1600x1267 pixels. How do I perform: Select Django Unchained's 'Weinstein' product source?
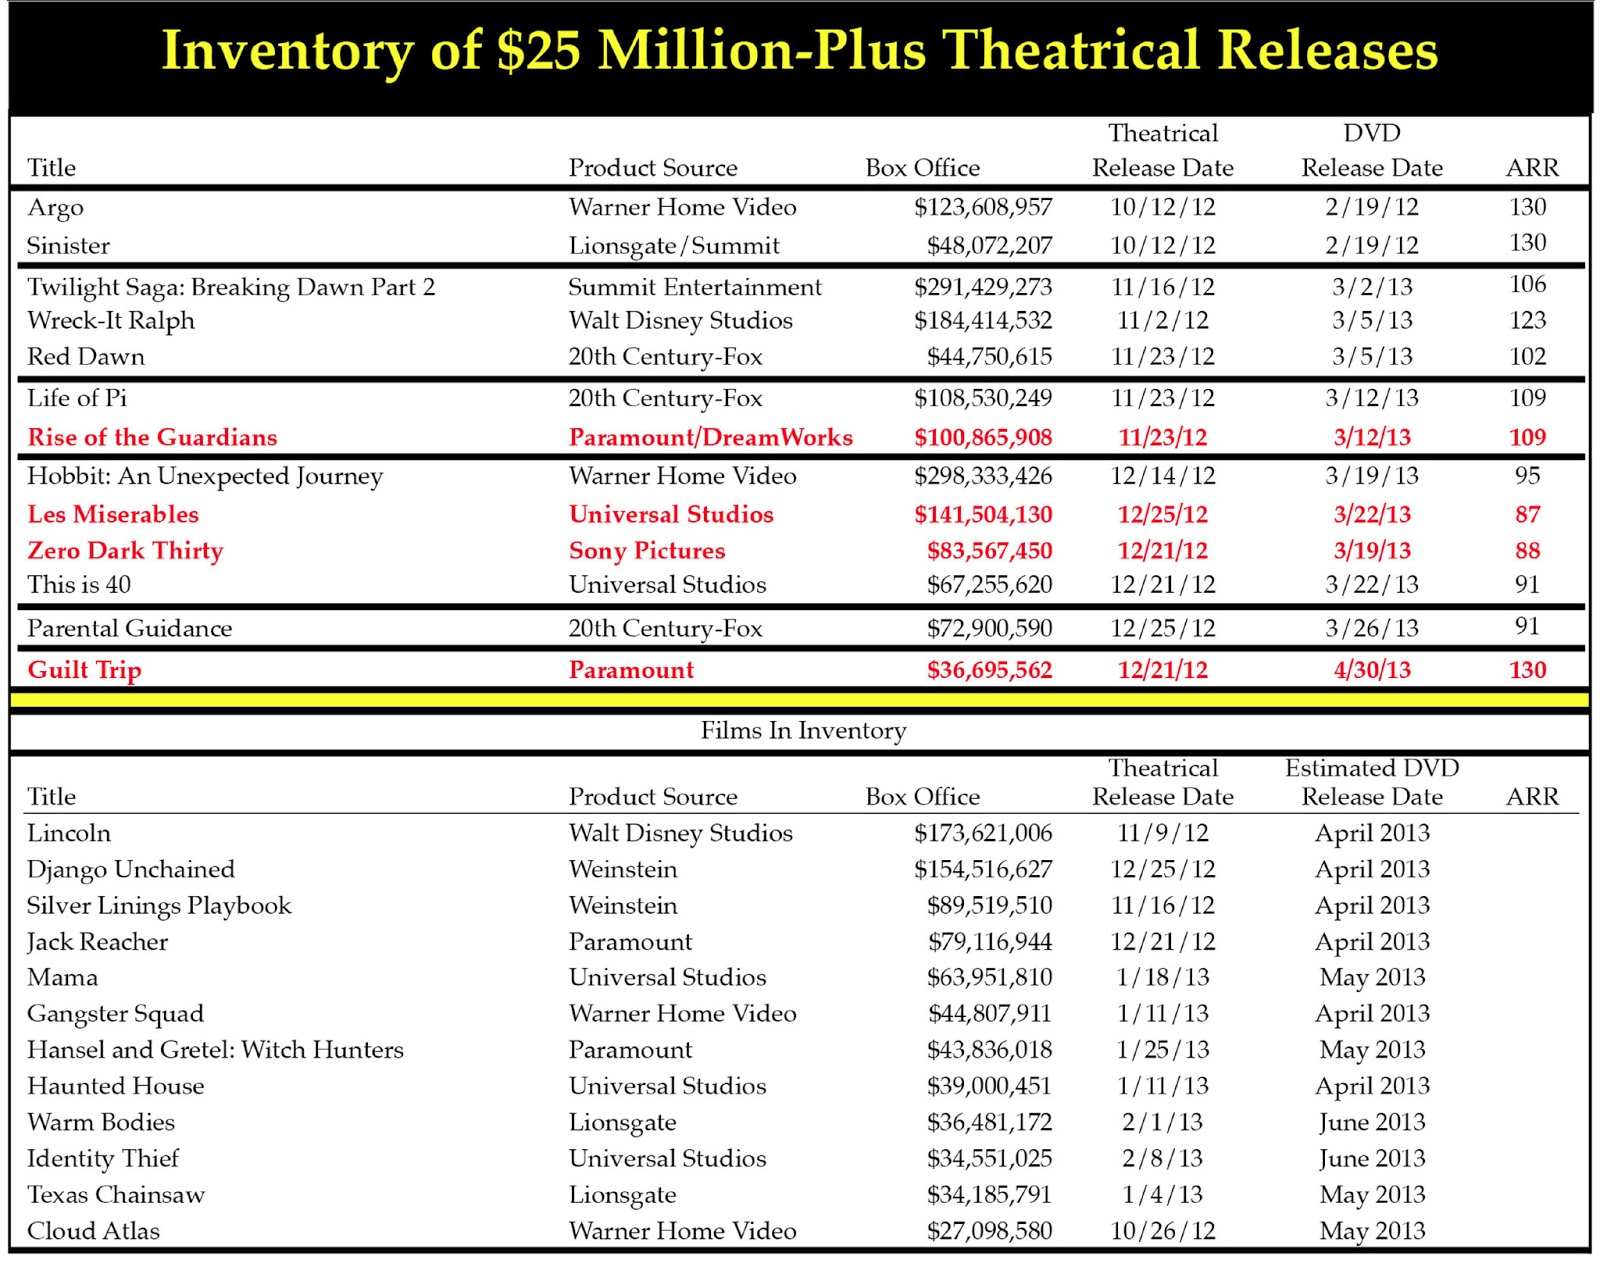pyautogui.click(x=623, y=870)
